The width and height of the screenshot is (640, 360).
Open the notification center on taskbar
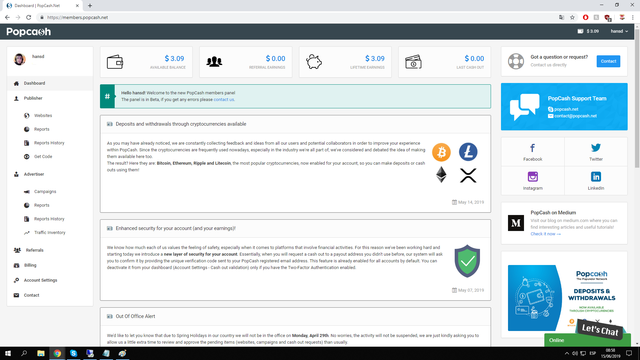tap(629, 353)
